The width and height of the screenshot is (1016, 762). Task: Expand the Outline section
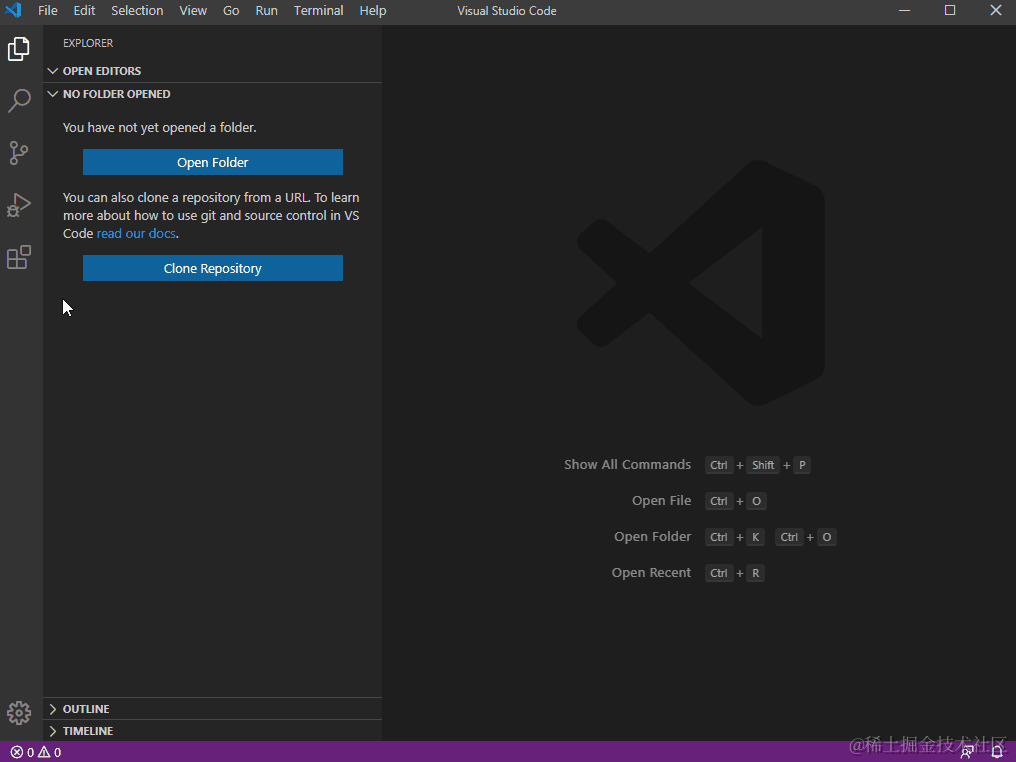[x=213, y=709]
